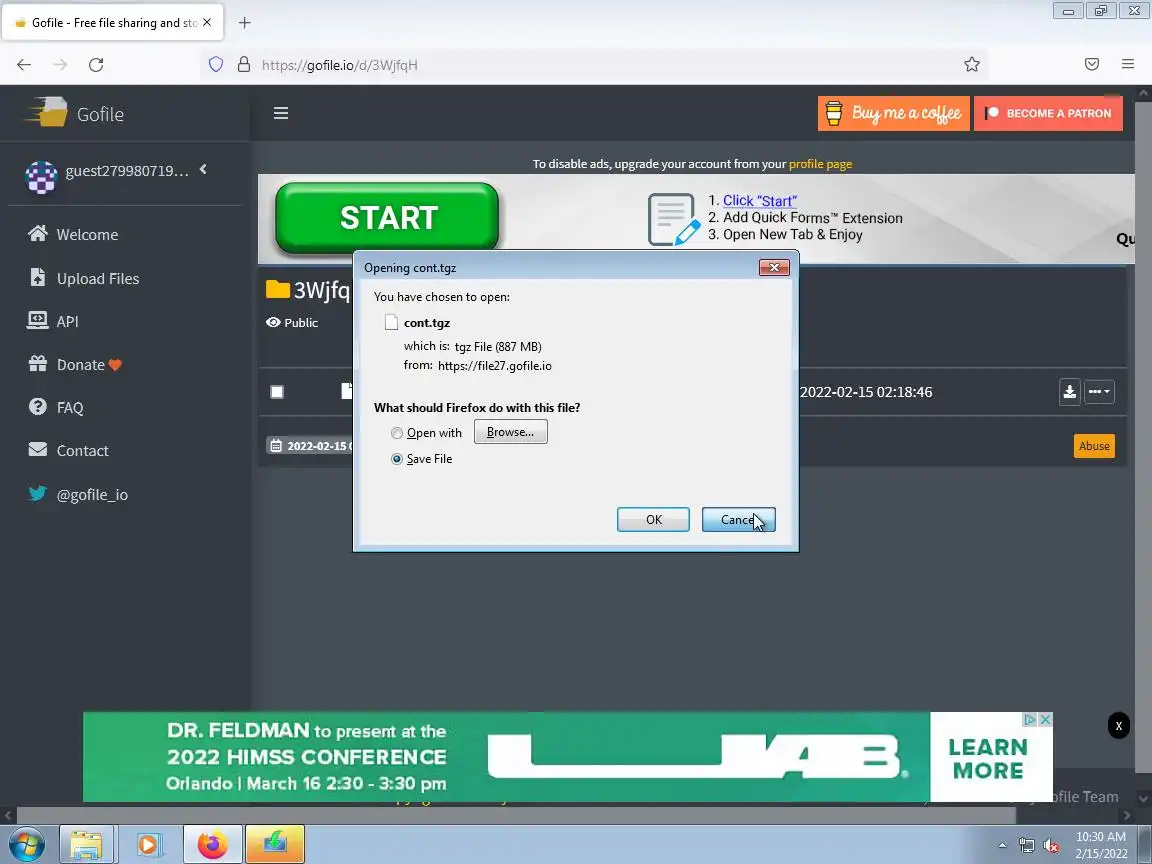This screenshot has width=1152, height=864.
Task: Click the file download icon
Action: tap(1070, 392)
